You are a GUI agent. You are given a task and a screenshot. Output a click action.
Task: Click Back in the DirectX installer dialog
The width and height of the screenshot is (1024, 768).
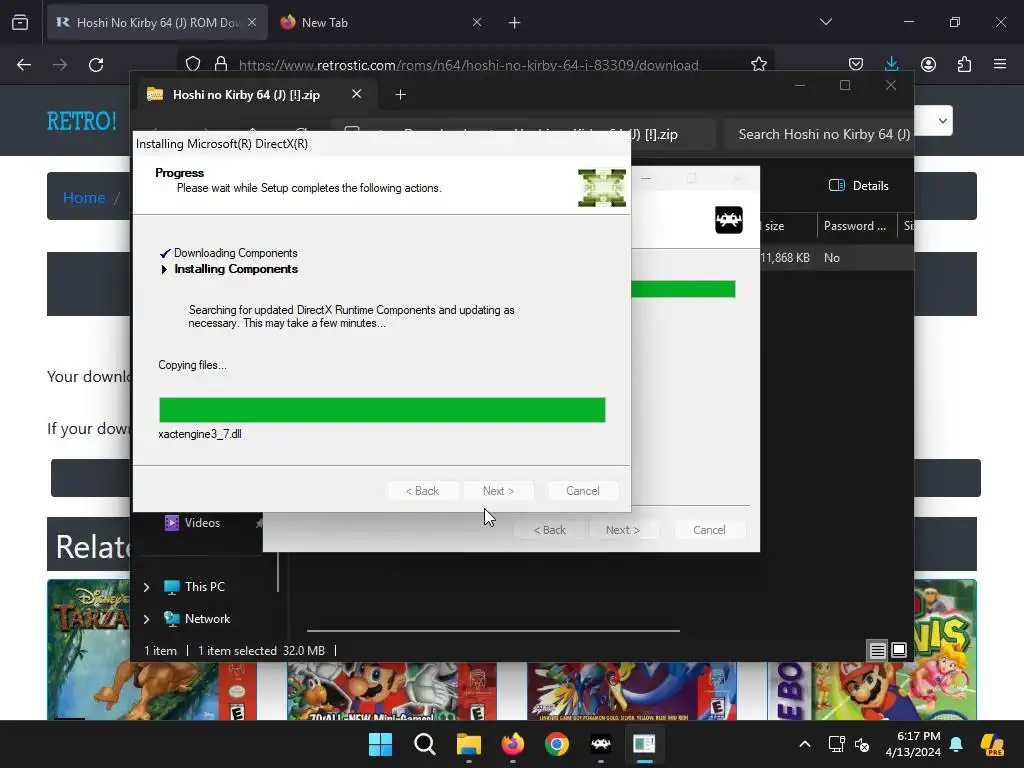[x=422, y=490]
